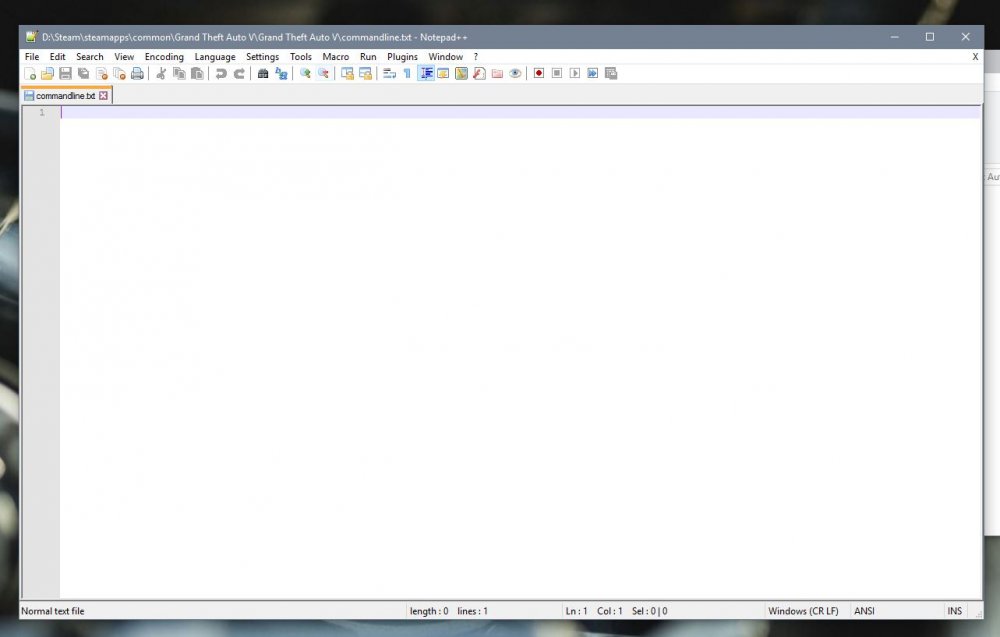1000x637 pixels.
Task: Open Folder as Workspace icon
Action: pyautogui.click(x=497, y=73)
